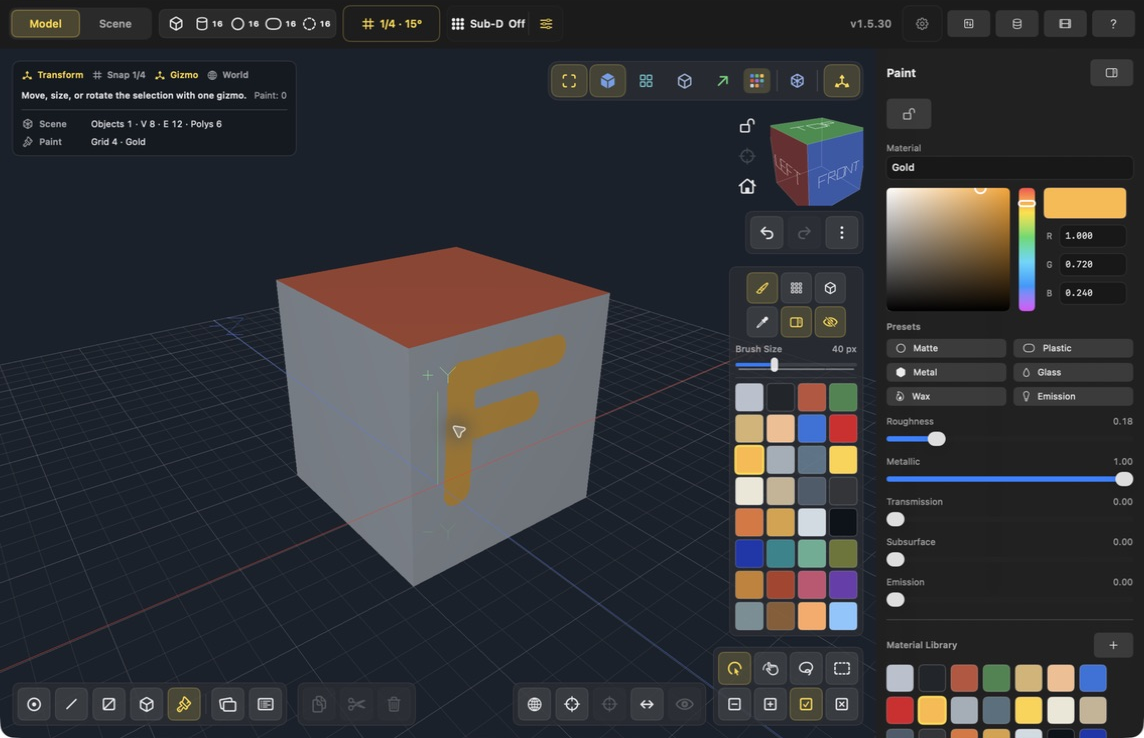Image resolution: width=1144 pixels, height=738 pixels.
Task: Toggle the split panel paint option
Action: [796, 322]
